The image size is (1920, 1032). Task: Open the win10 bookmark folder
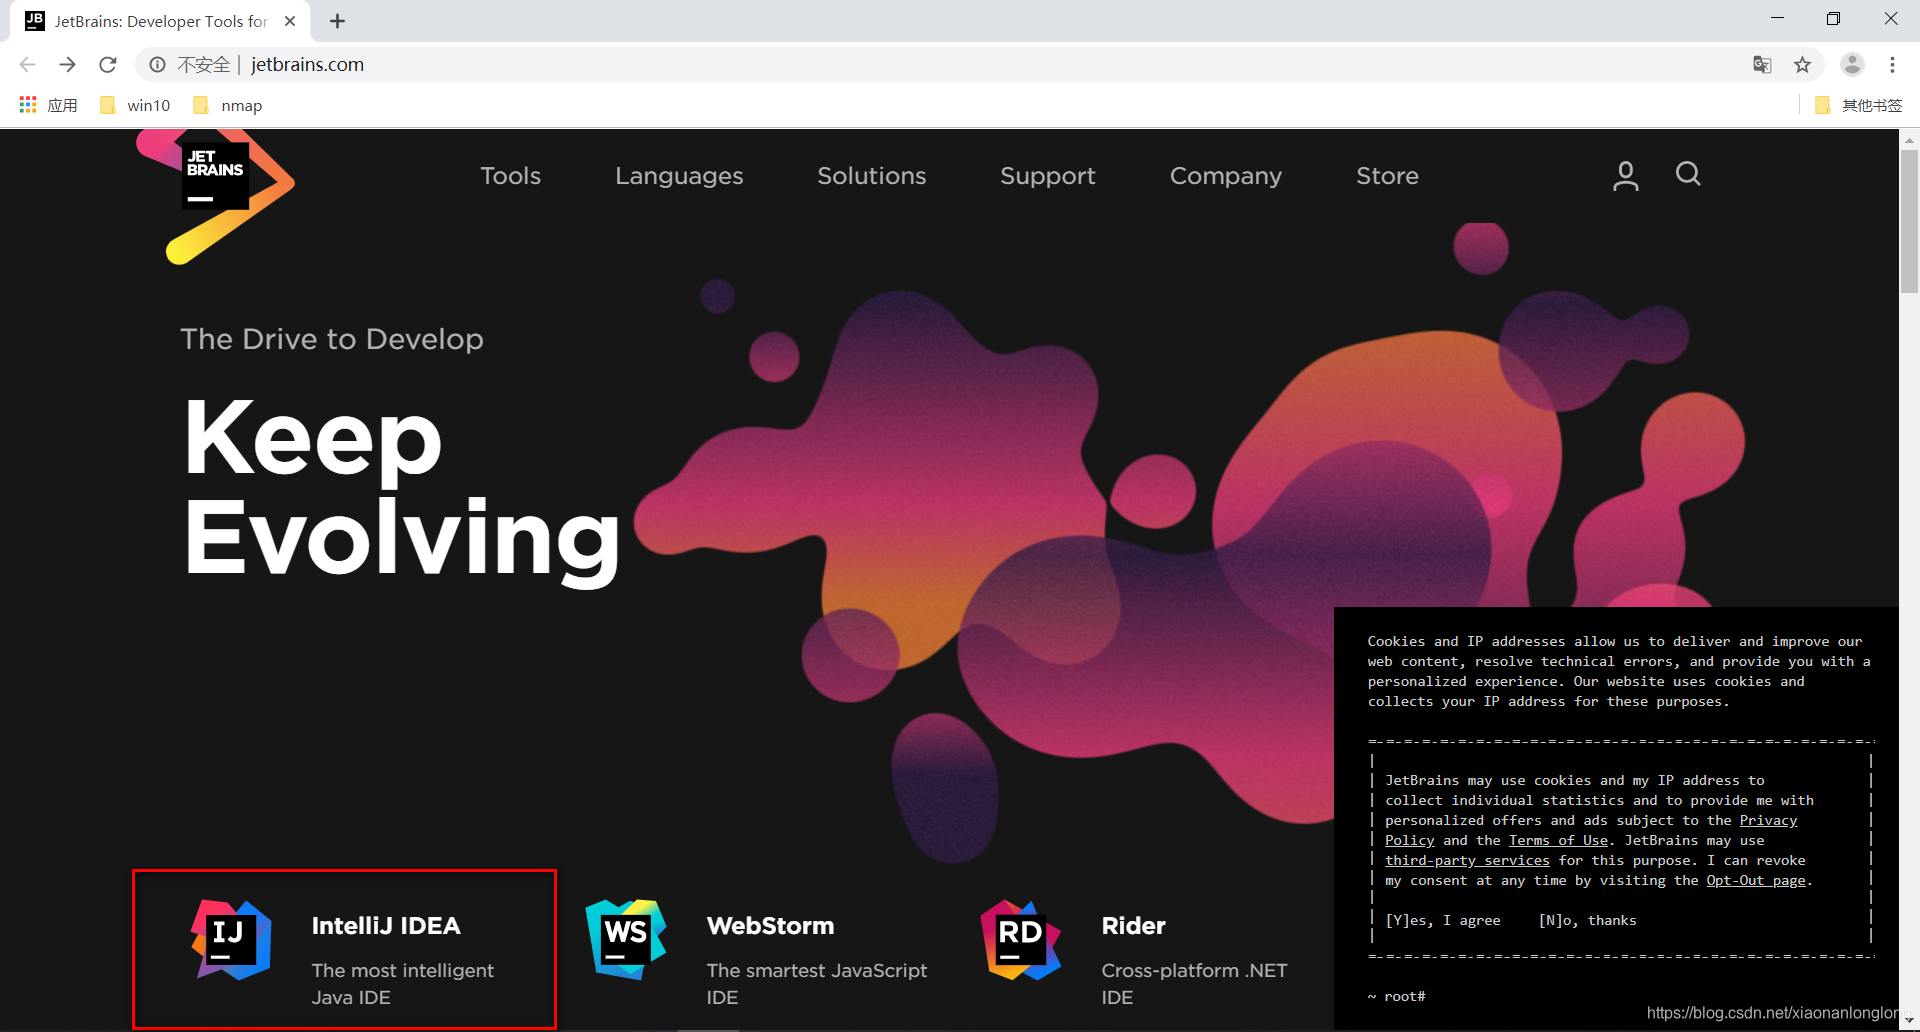(135, 105)
